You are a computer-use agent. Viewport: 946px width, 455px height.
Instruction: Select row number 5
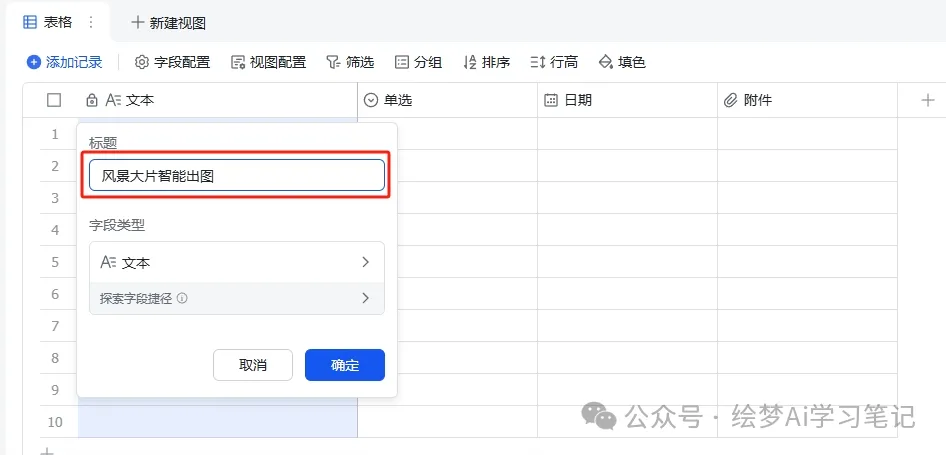coord(55,262)
